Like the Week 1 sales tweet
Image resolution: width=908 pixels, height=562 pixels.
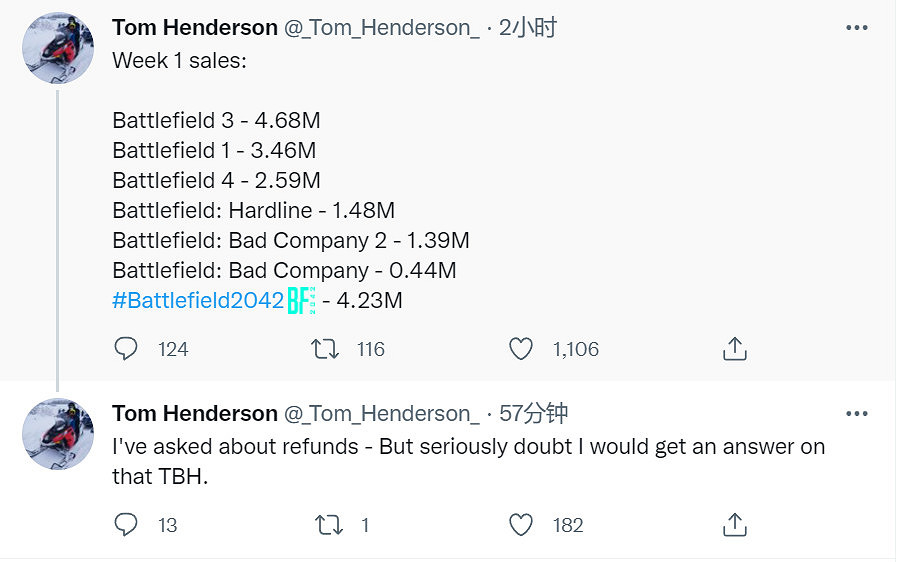[x=521, y=349]
